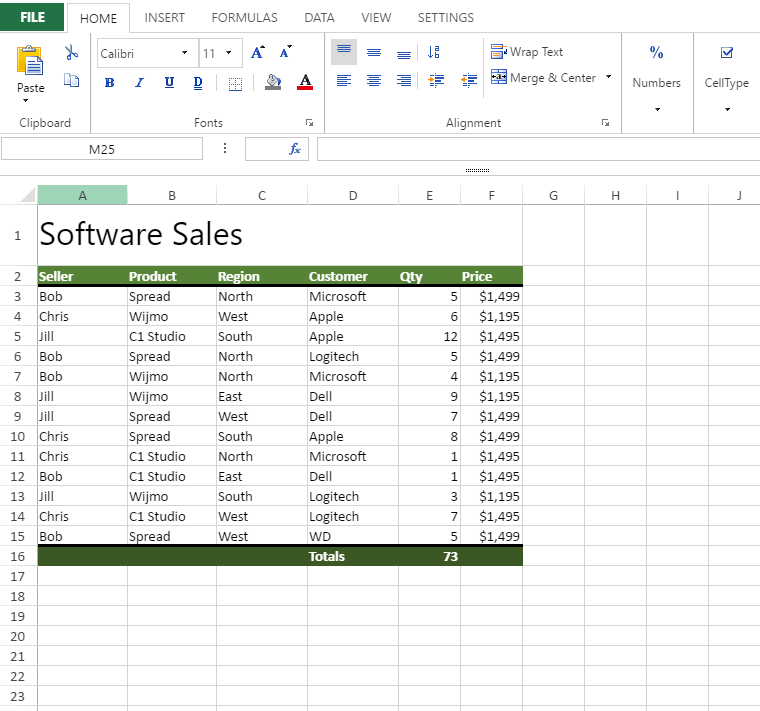Expand the Numbers dropdown arrow
The height and width of the screenshot is (711, 760).
657,110
